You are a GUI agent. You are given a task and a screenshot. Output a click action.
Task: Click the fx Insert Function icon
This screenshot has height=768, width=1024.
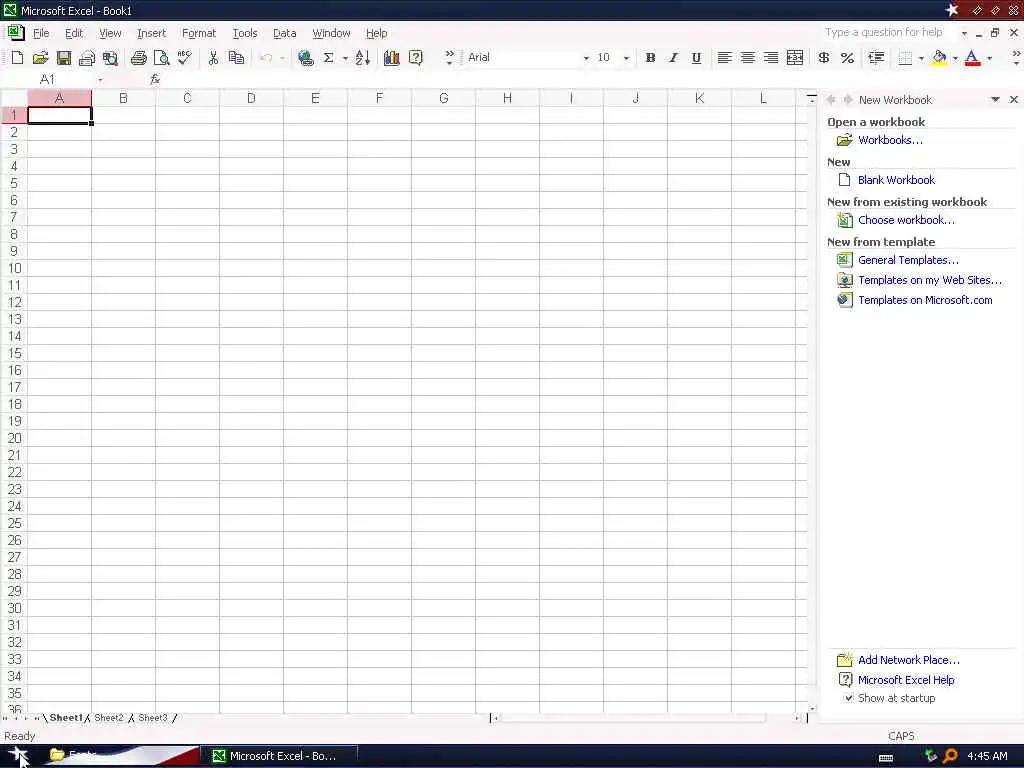pos(155,79)
